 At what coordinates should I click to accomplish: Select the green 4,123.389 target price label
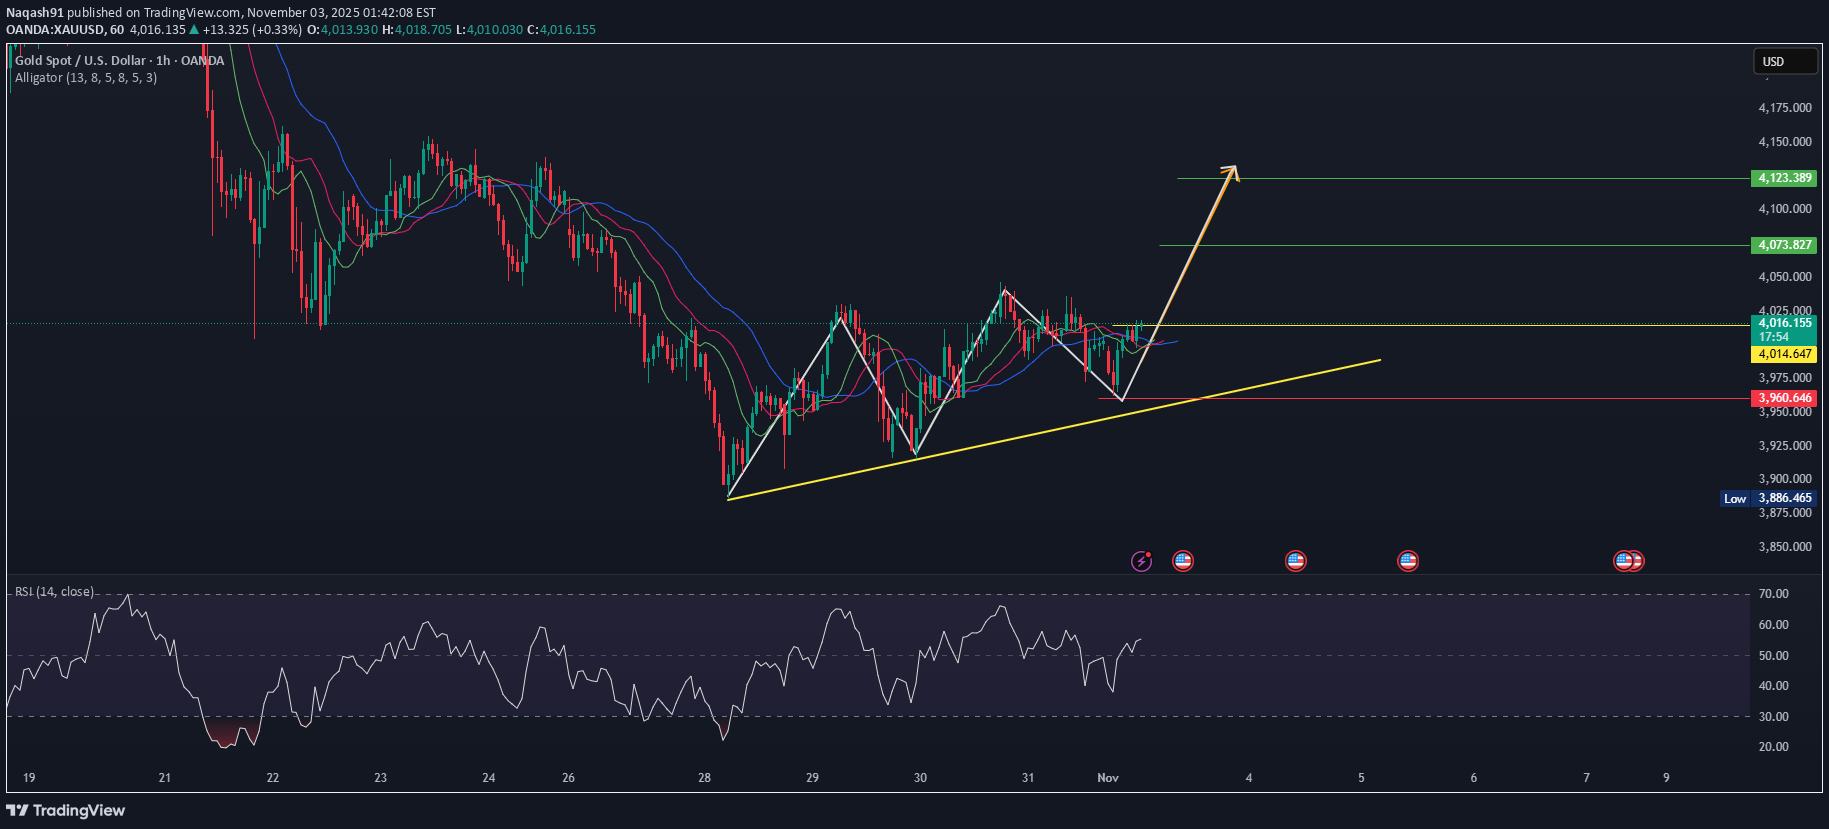point(1785,178)
